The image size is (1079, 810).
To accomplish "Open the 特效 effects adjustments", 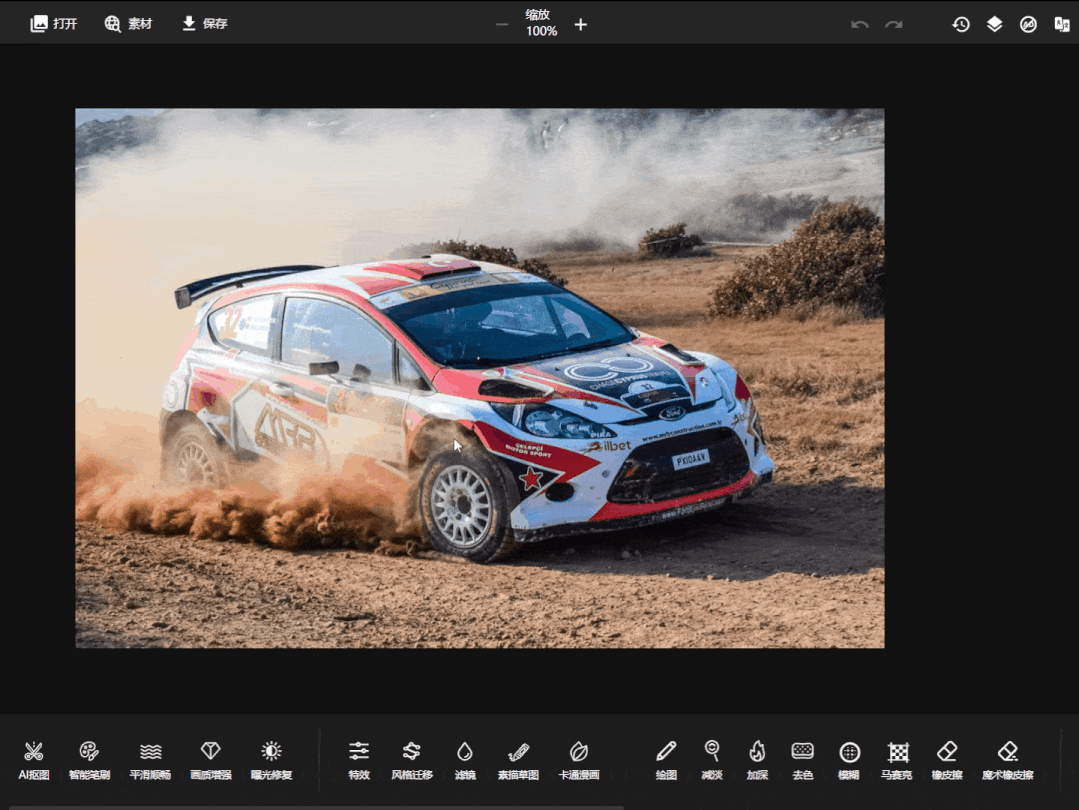I will (x=359, y=760).
